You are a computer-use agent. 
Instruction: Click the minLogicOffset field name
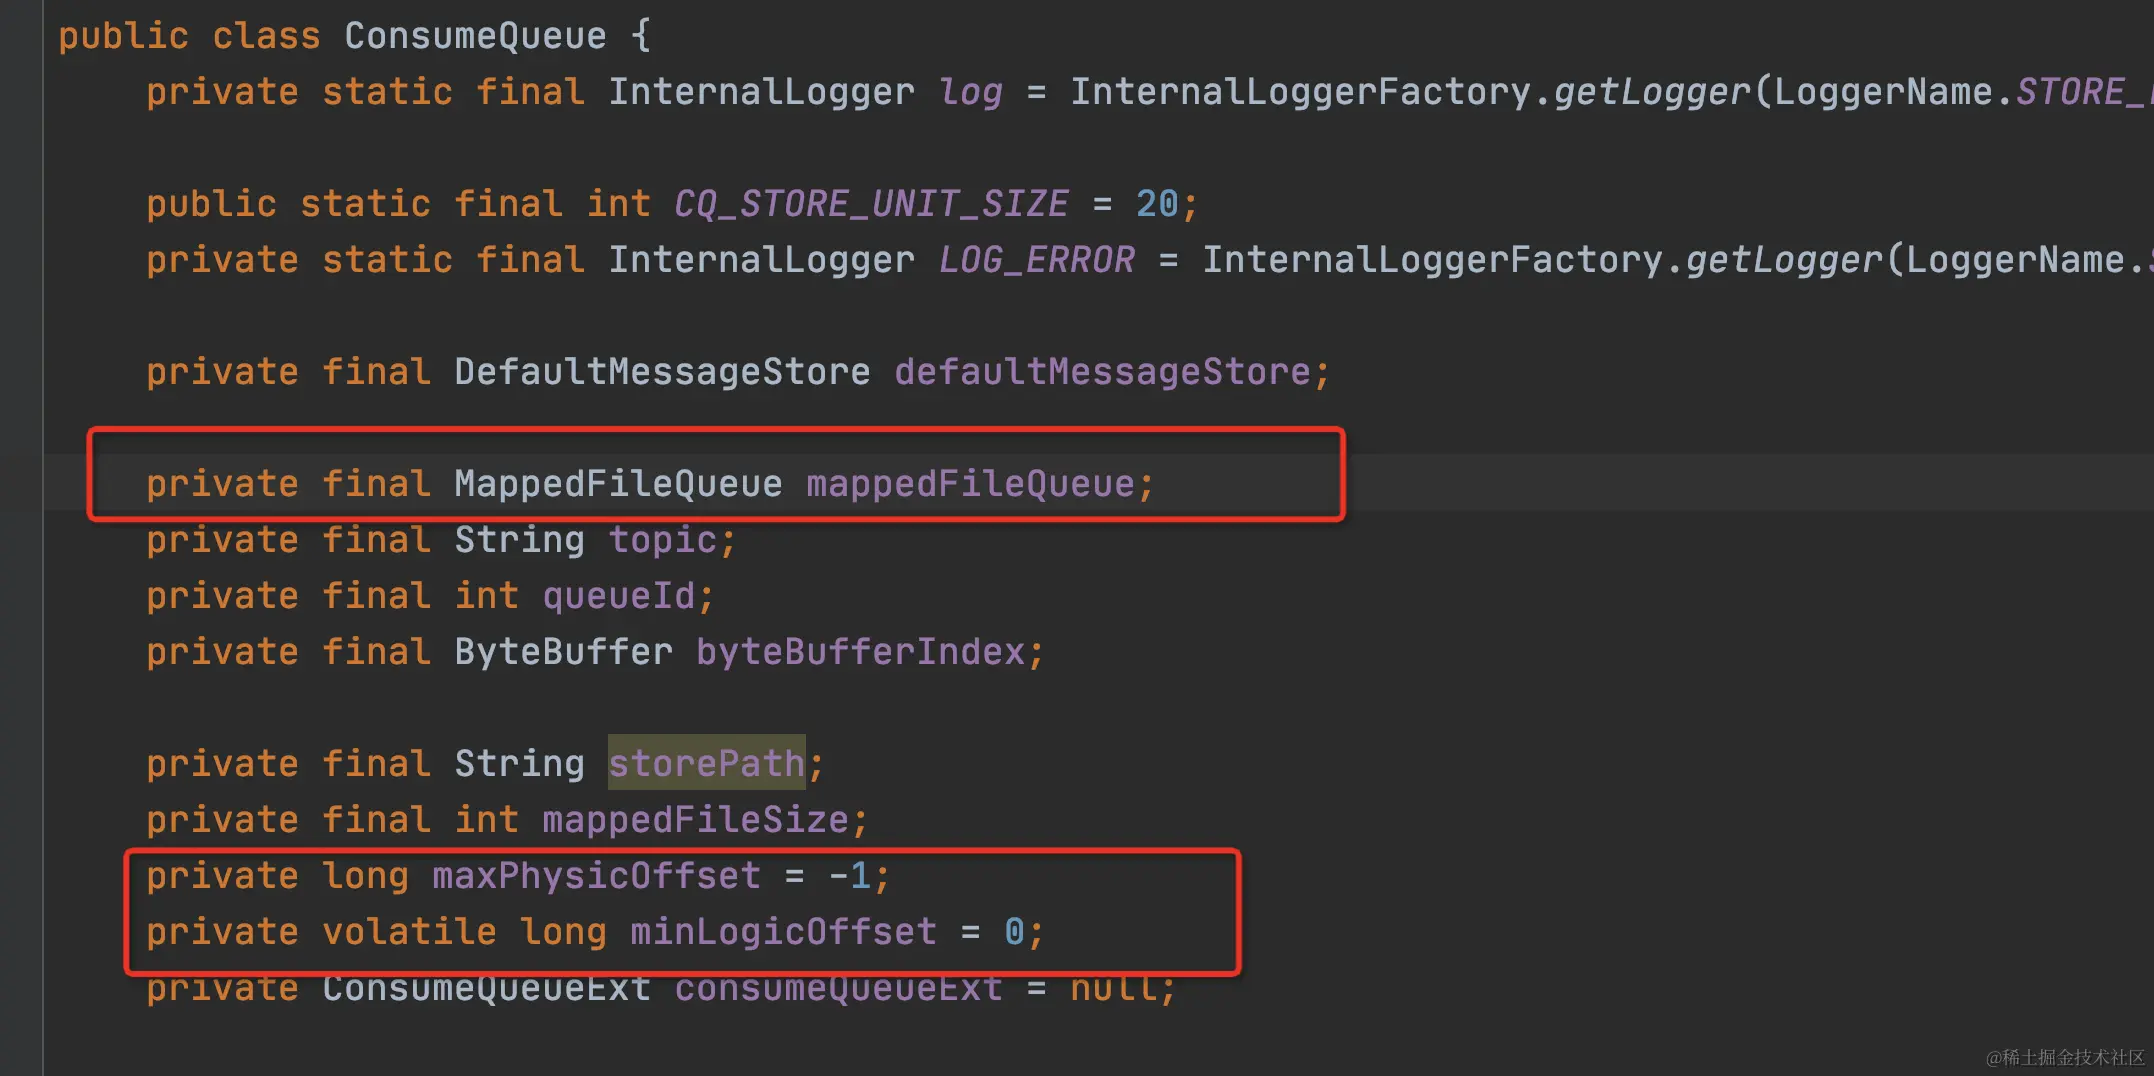coord(783,932)
